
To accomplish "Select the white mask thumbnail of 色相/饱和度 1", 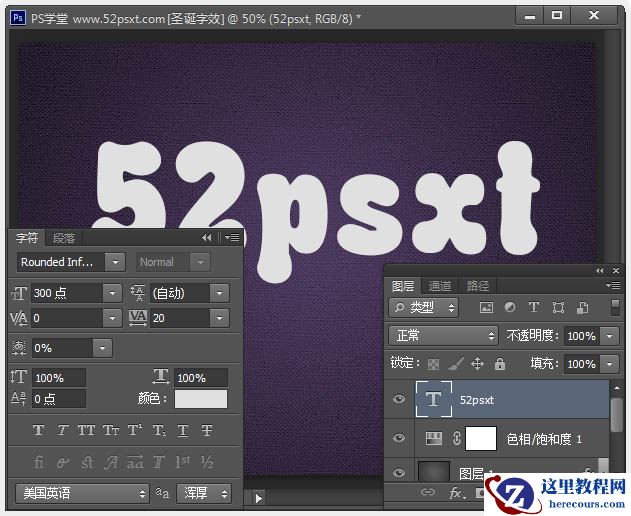I will pyautogui.click(x=480, y=438).
